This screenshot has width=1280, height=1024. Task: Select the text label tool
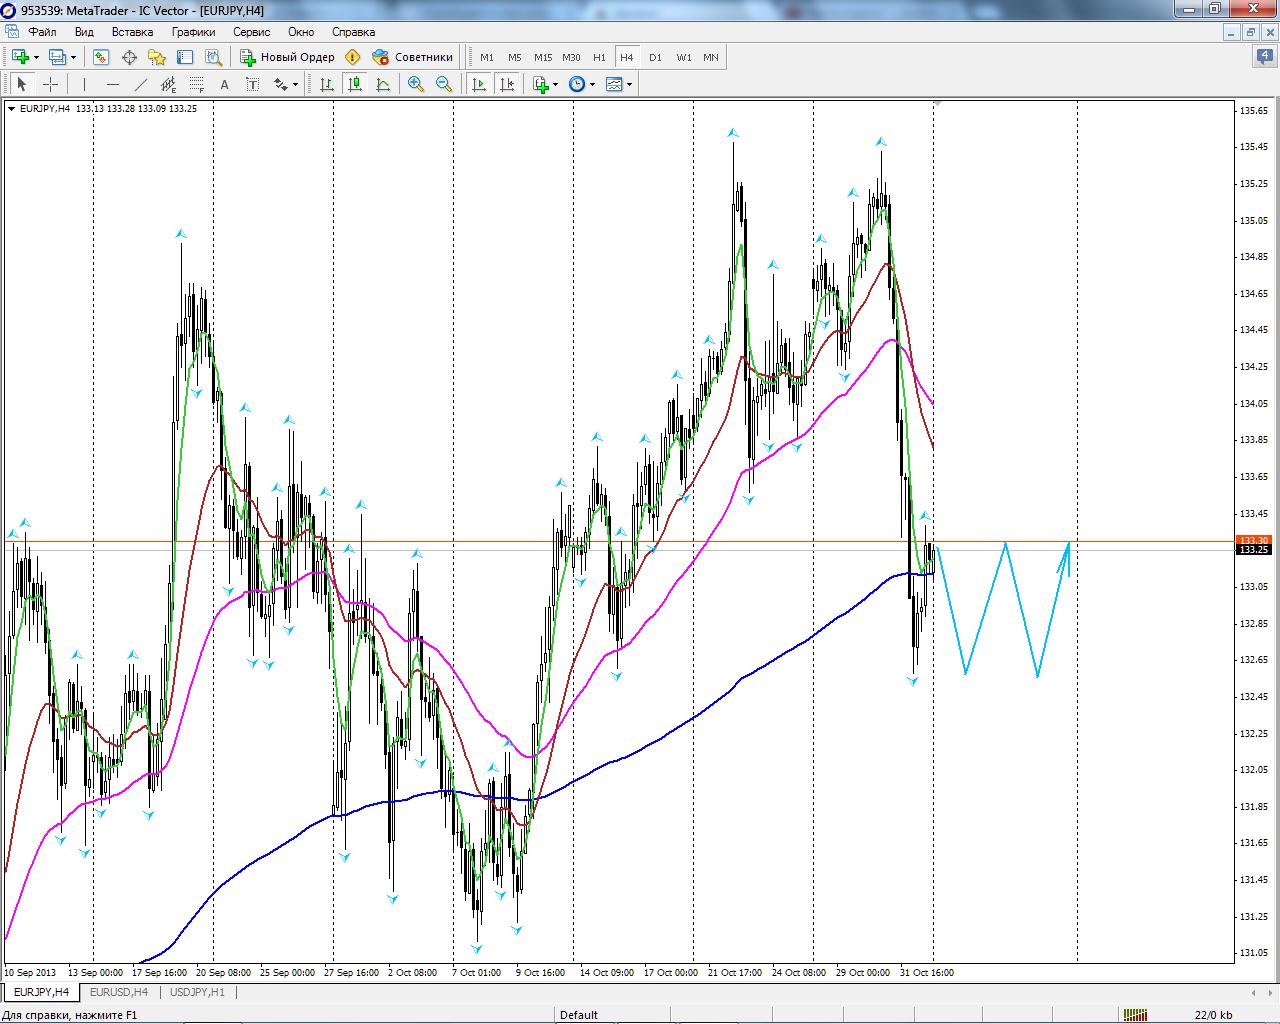tap(225, 85)
